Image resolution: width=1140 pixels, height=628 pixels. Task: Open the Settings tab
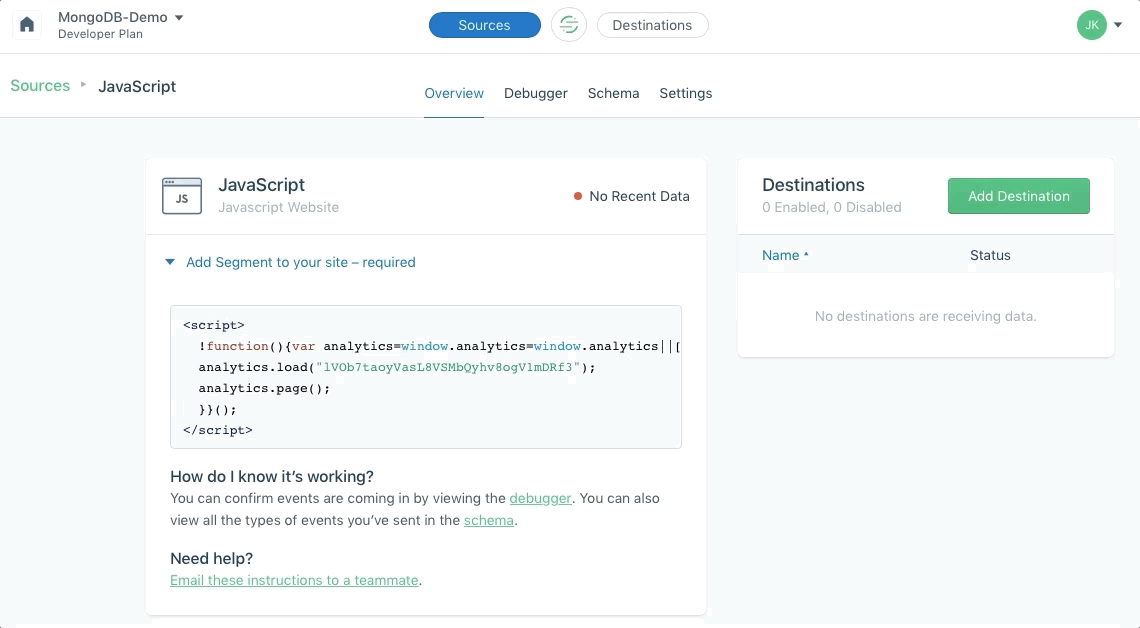pos(686,93)
